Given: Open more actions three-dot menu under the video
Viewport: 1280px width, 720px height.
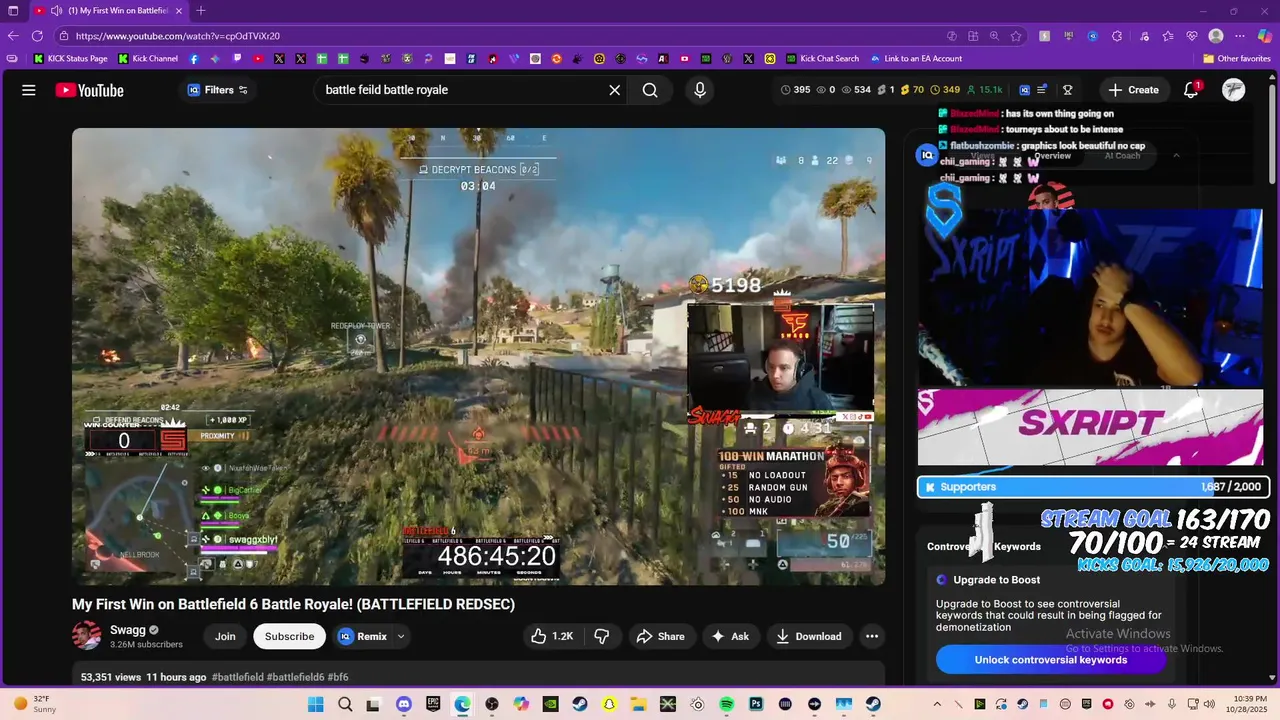Looking at the screenshot, I should 872,636.
